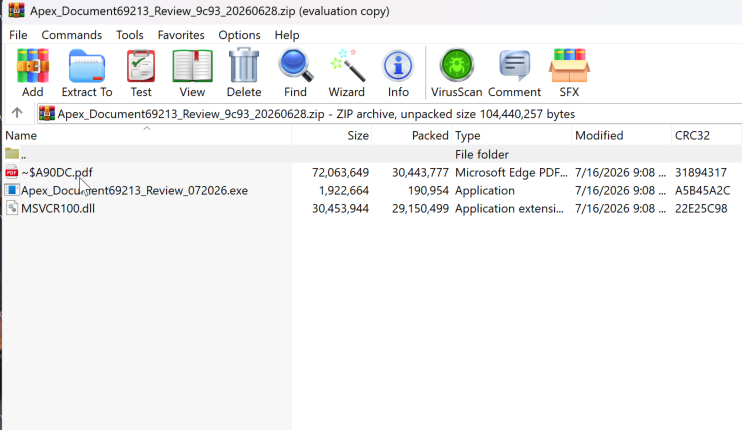The image size is (742, 430).
Task: Sort by the CRC32 column header
Action: click(706, 135)
